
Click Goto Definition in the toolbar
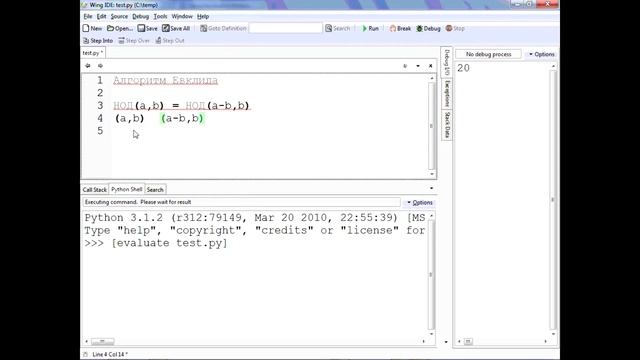click(x=223, y=28)
